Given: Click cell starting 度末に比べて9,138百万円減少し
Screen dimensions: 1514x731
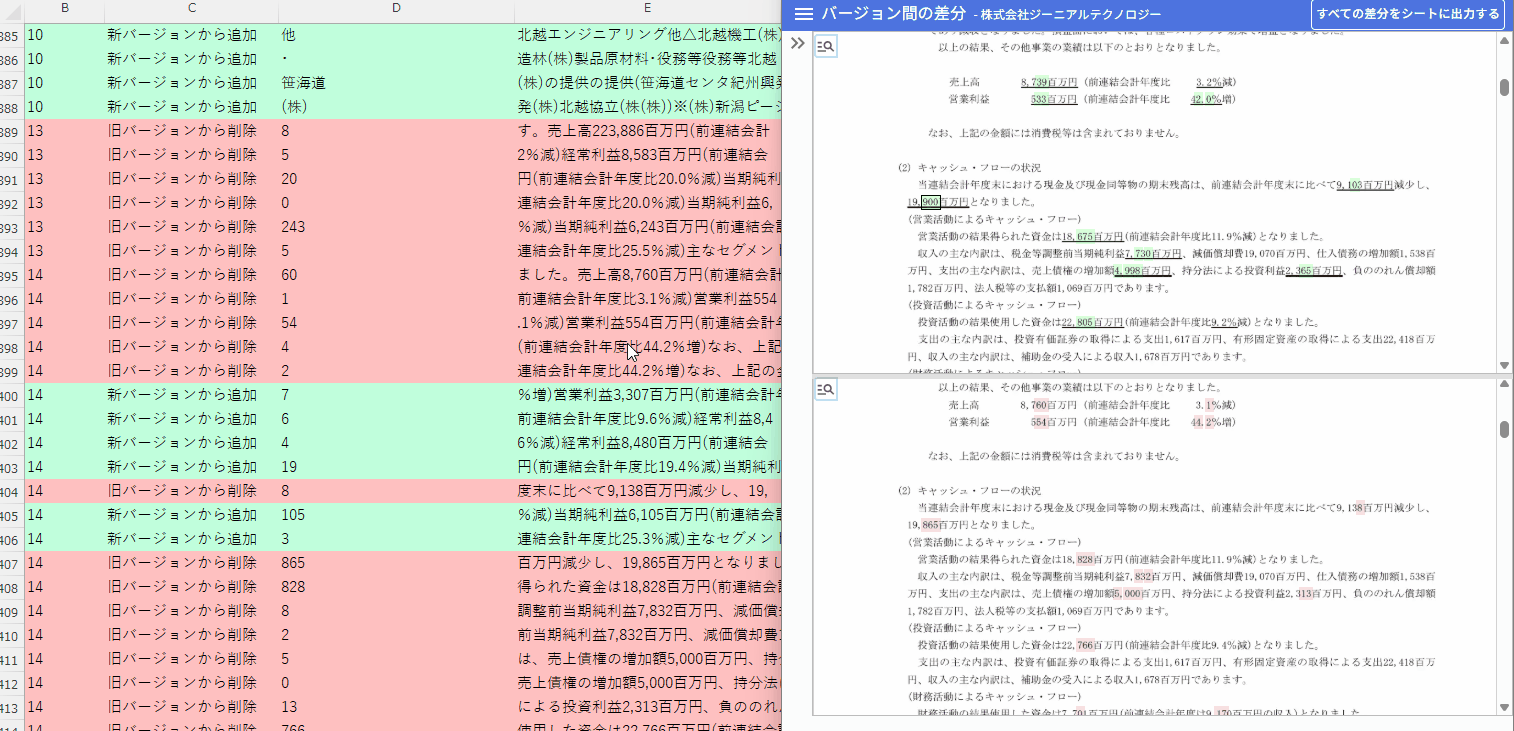Looking at the screenshot, I should click(647, 491).
